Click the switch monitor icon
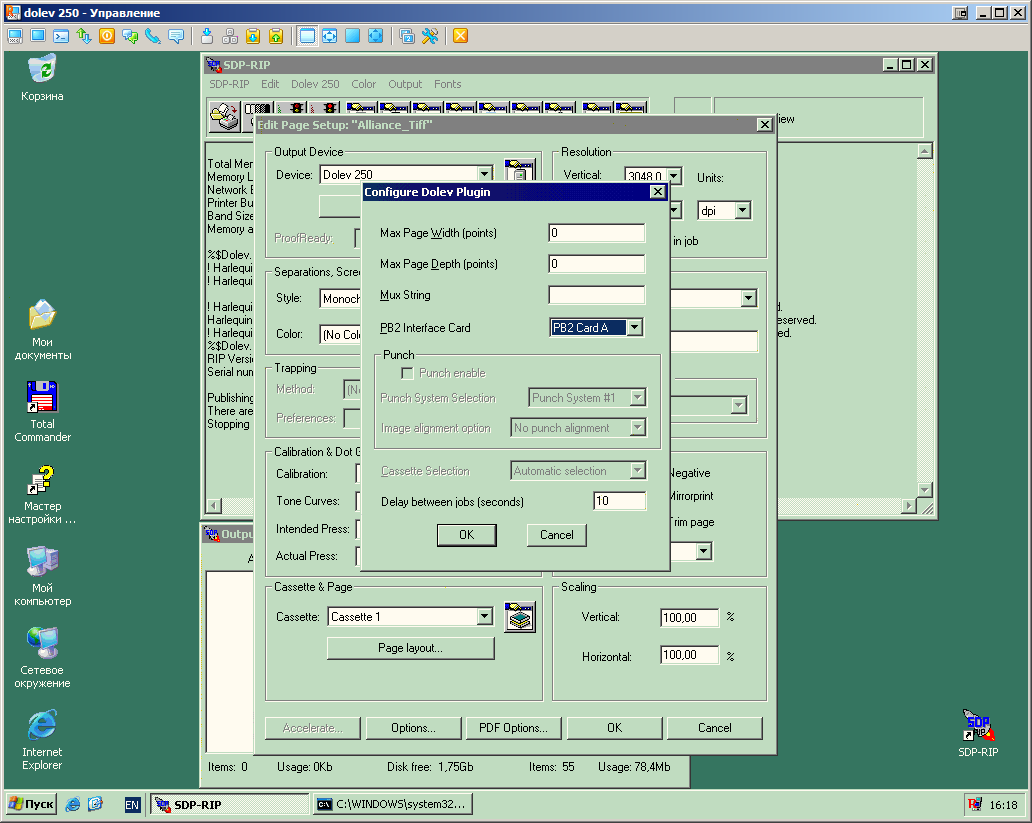Image resolution: width=1032 pixels, height=823 pixels. pos(407,36)
